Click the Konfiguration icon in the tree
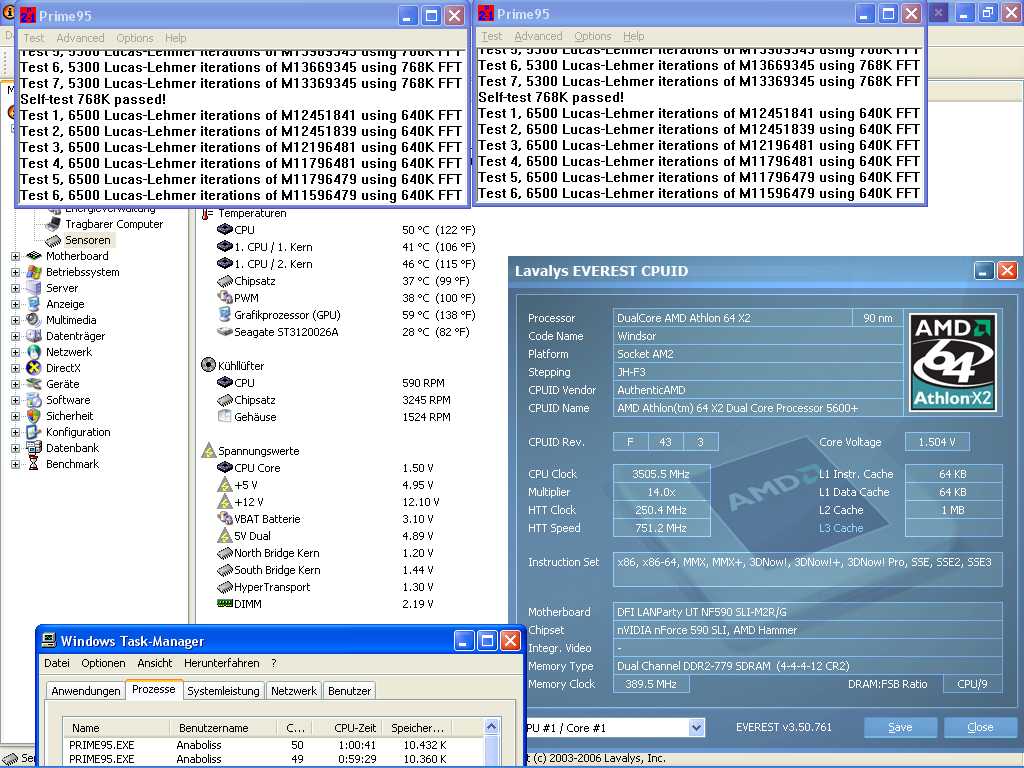 tap(34, 432)
